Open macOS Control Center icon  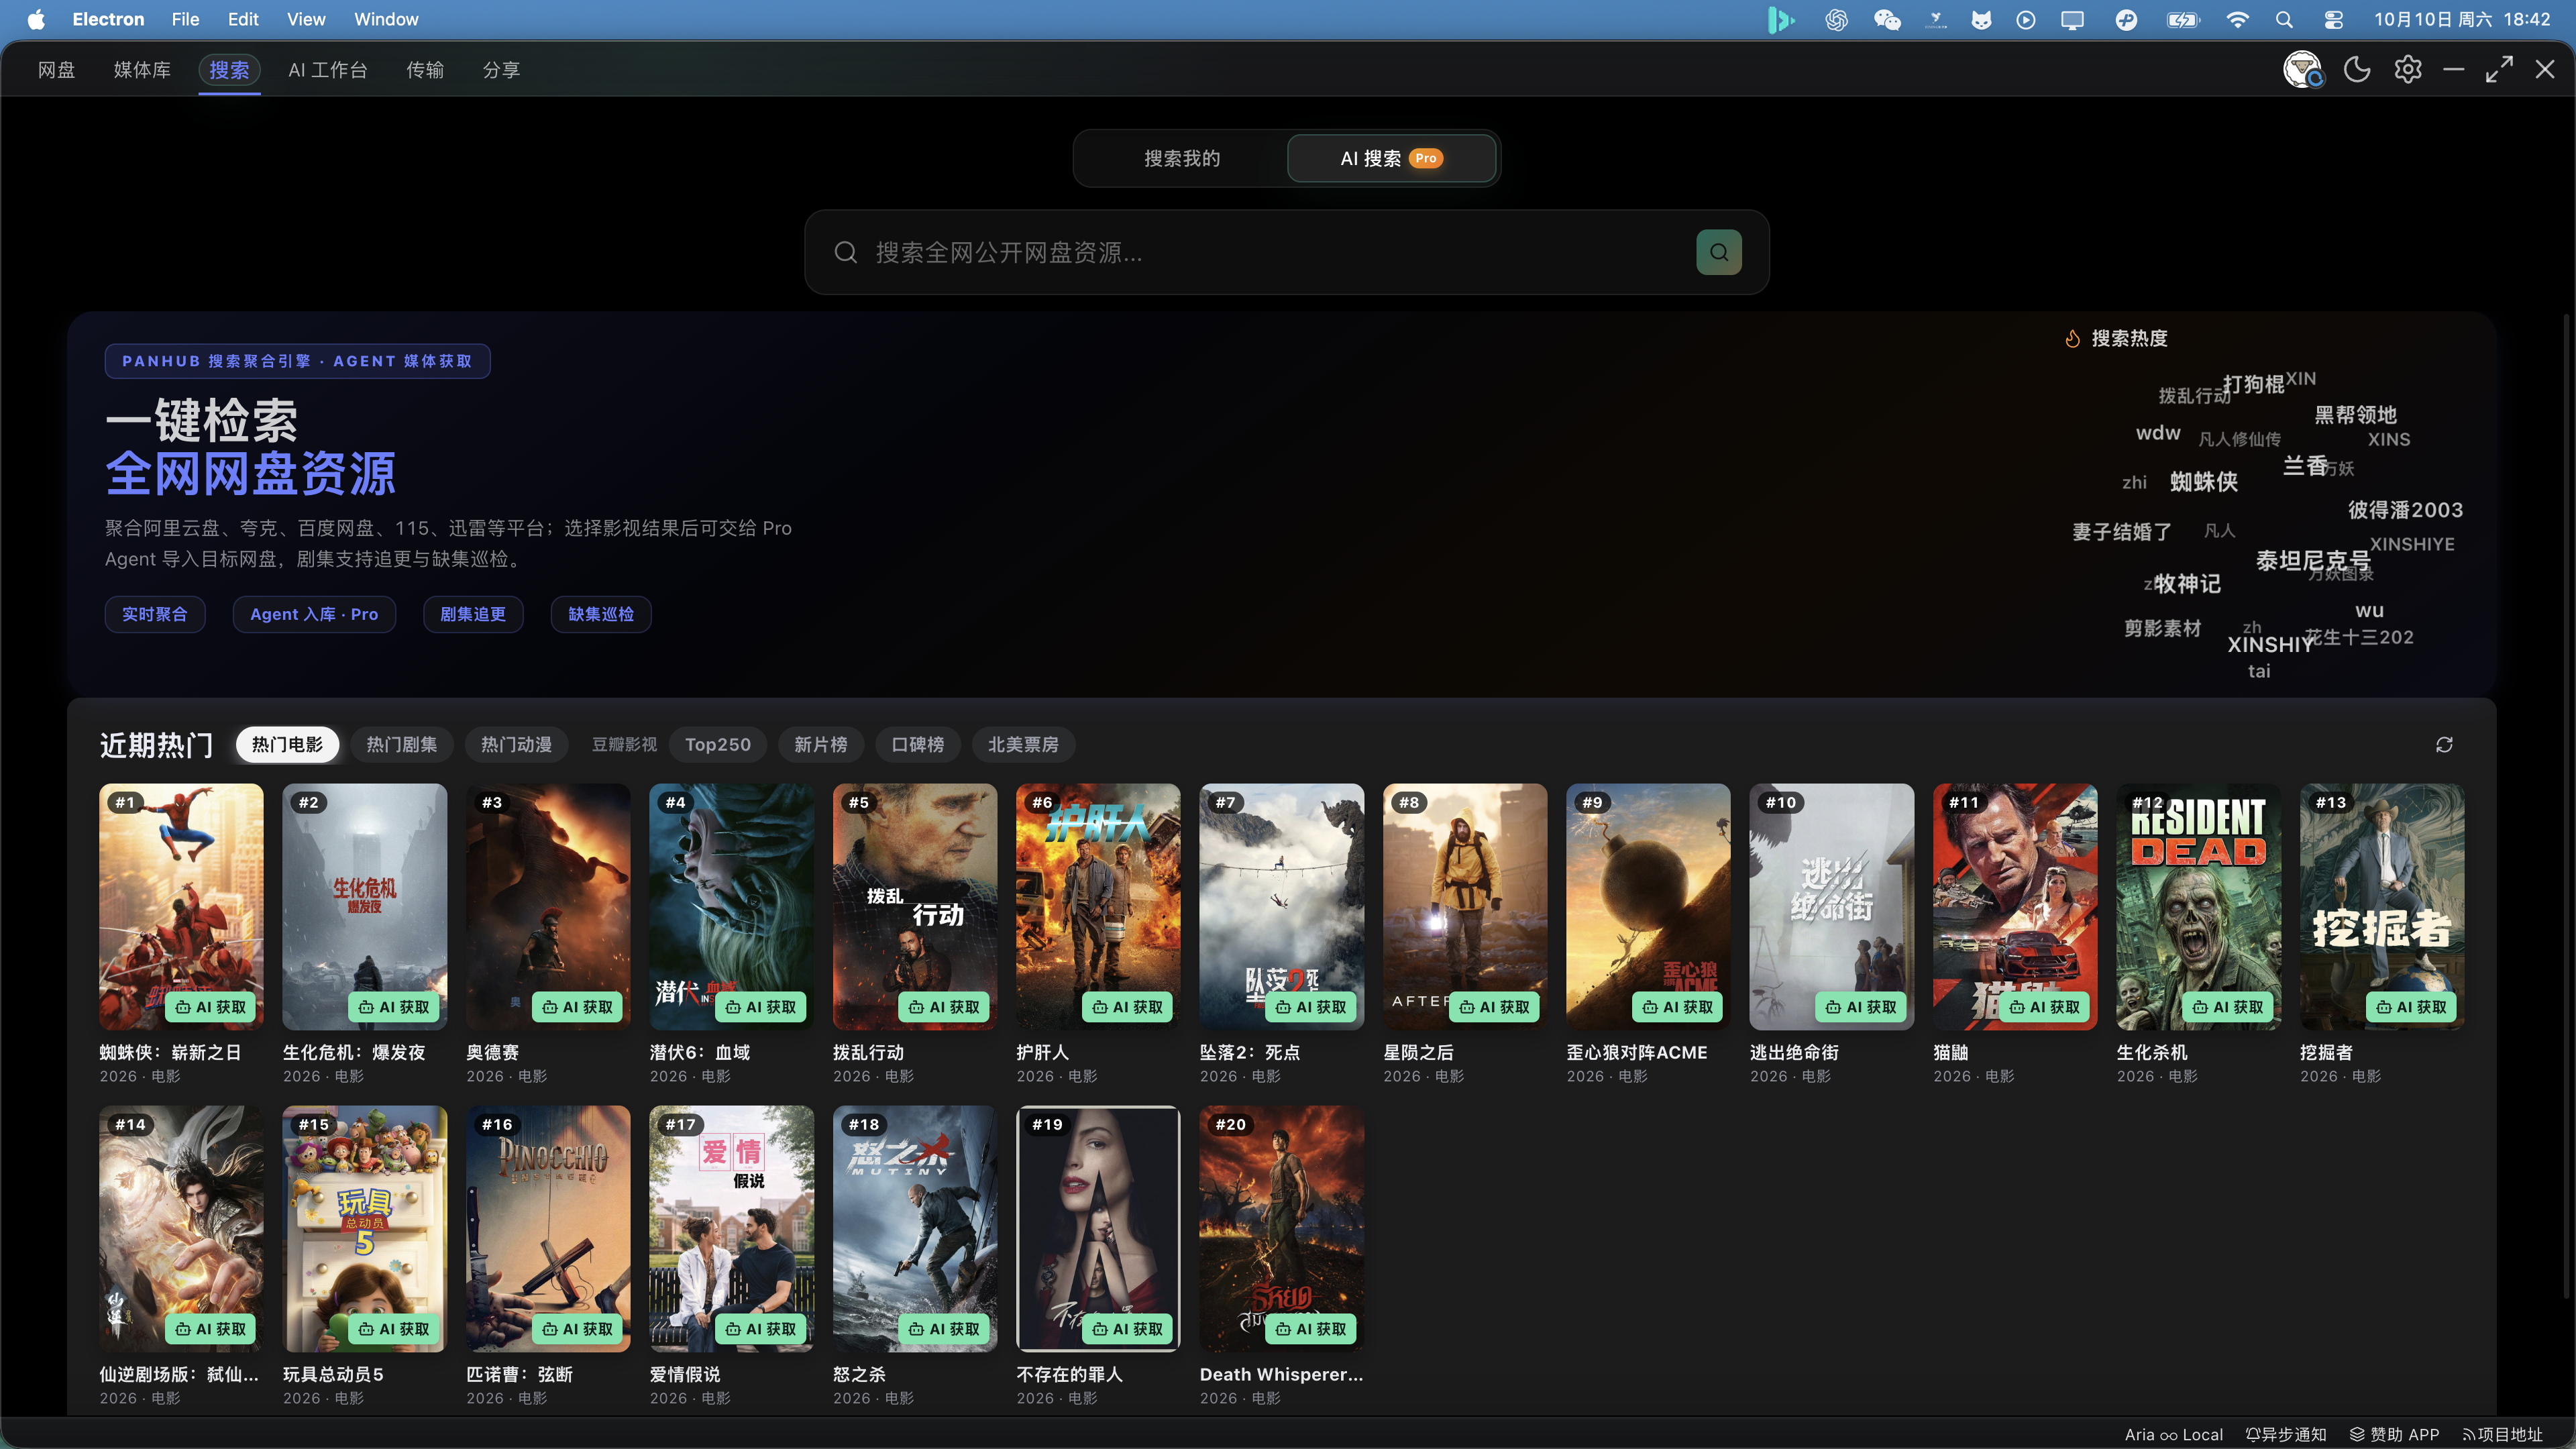coord(2334,19)
